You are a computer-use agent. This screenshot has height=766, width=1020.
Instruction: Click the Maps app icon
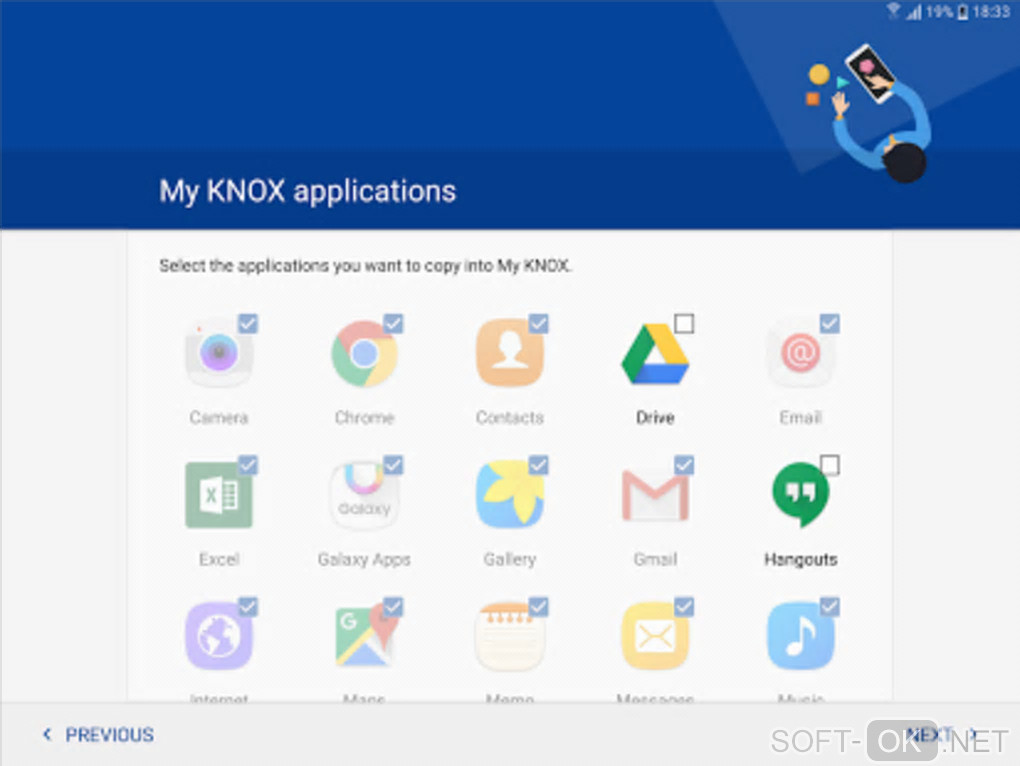pos(366,636)
